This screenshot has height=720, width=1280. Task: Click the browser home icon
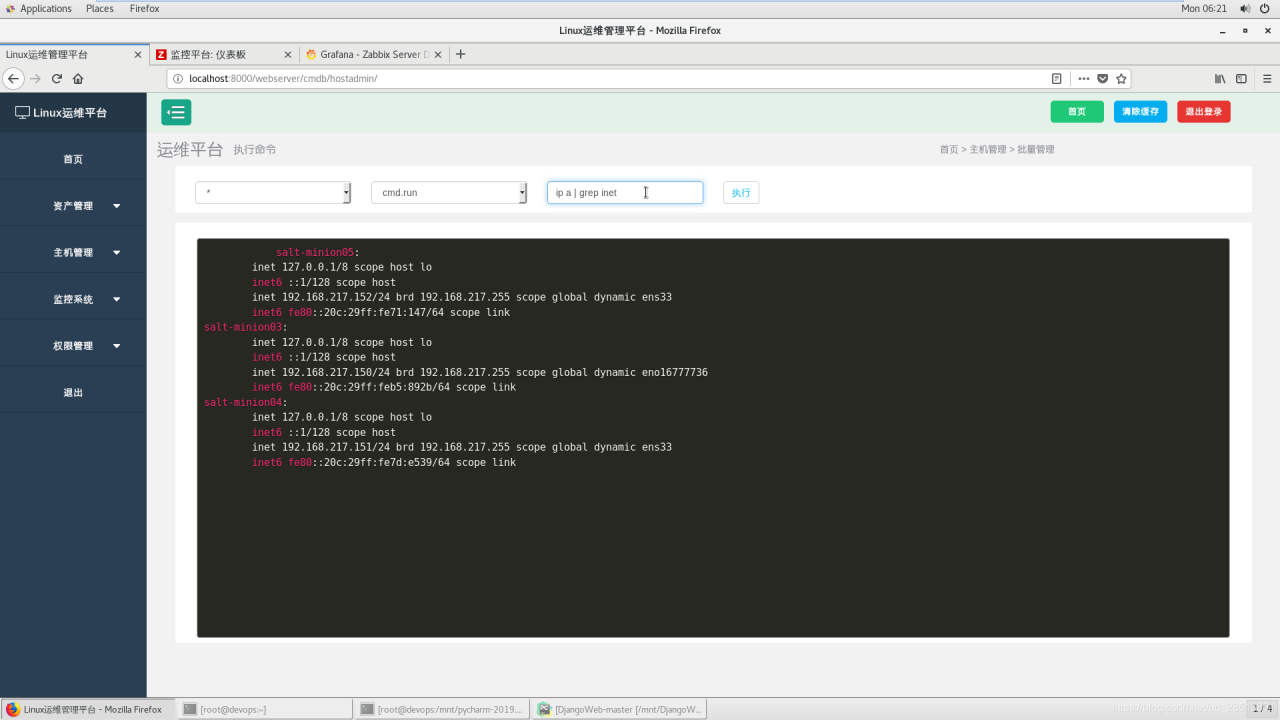[x=78, y=79]
